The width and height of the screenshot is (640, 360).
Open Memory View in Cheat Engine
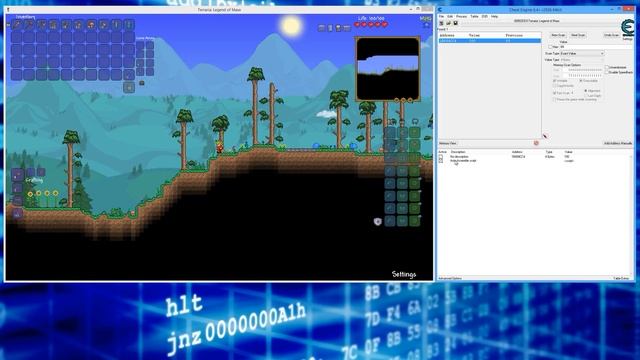[448, 143]
